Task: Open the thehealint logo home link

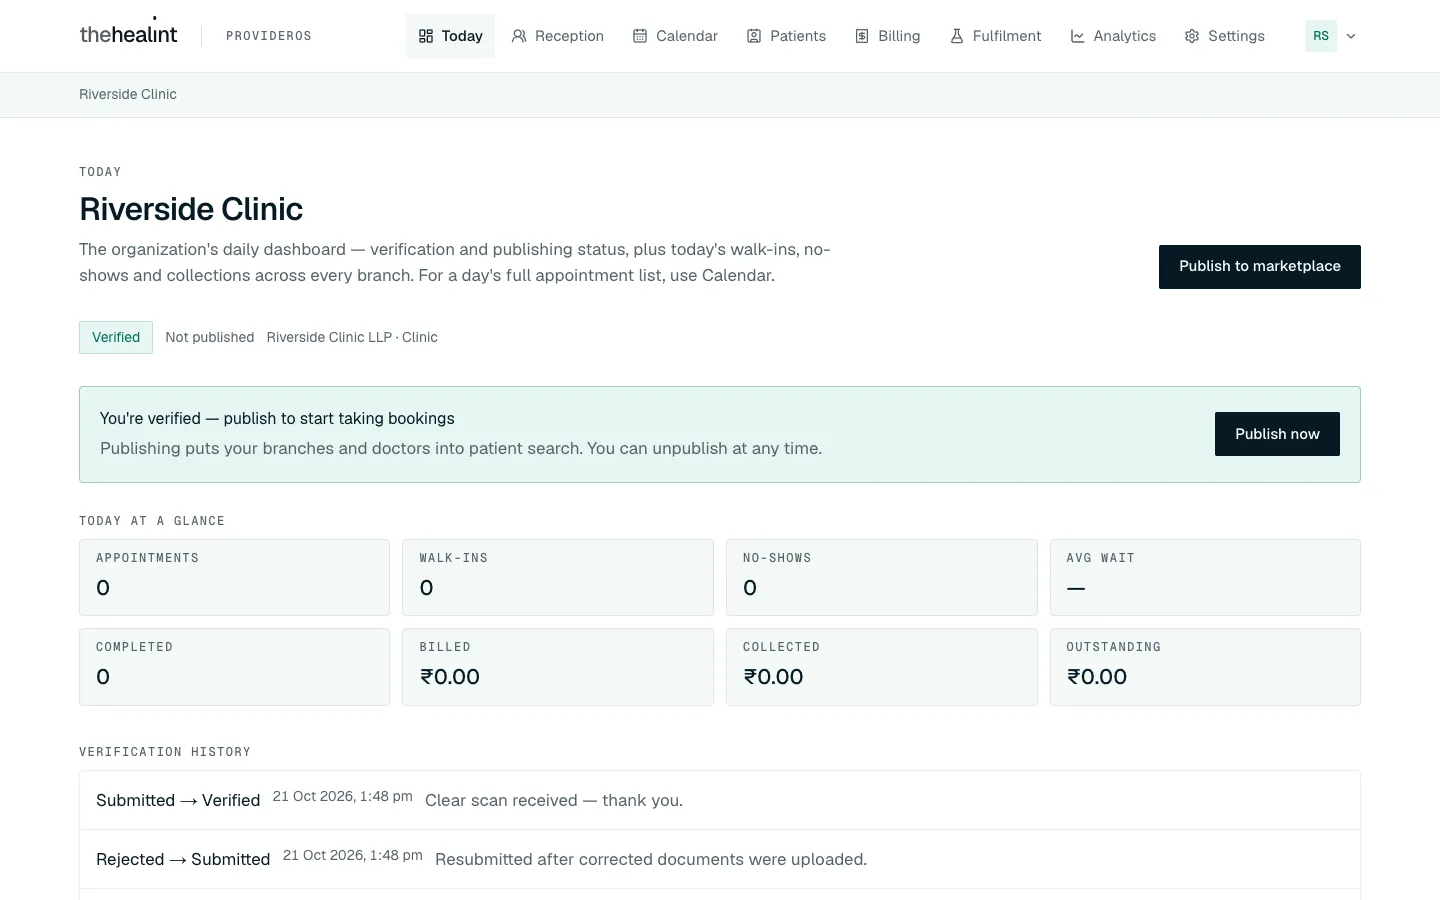Action: (x=128, y=34)
